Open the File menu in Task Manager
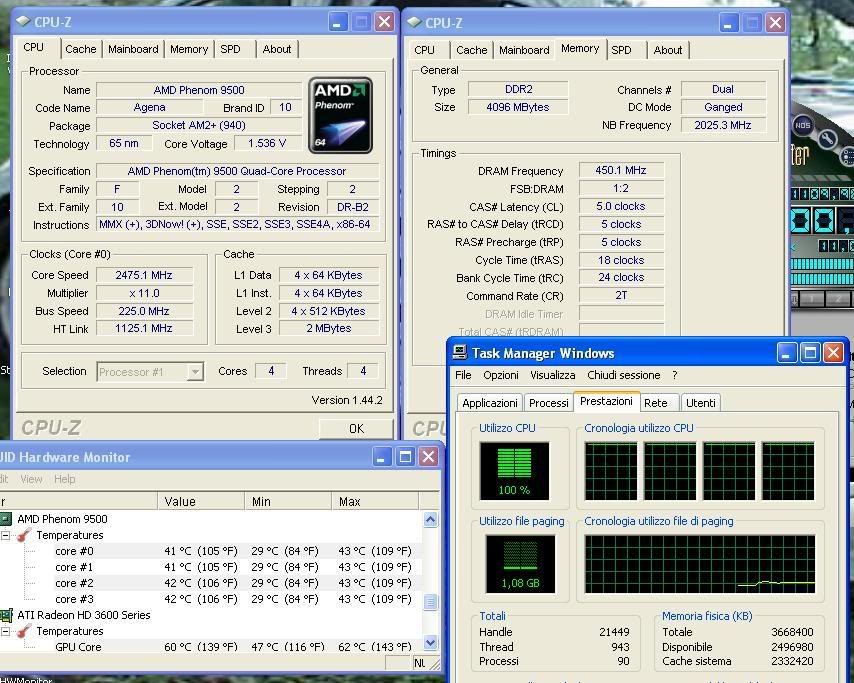 [463, 375]
